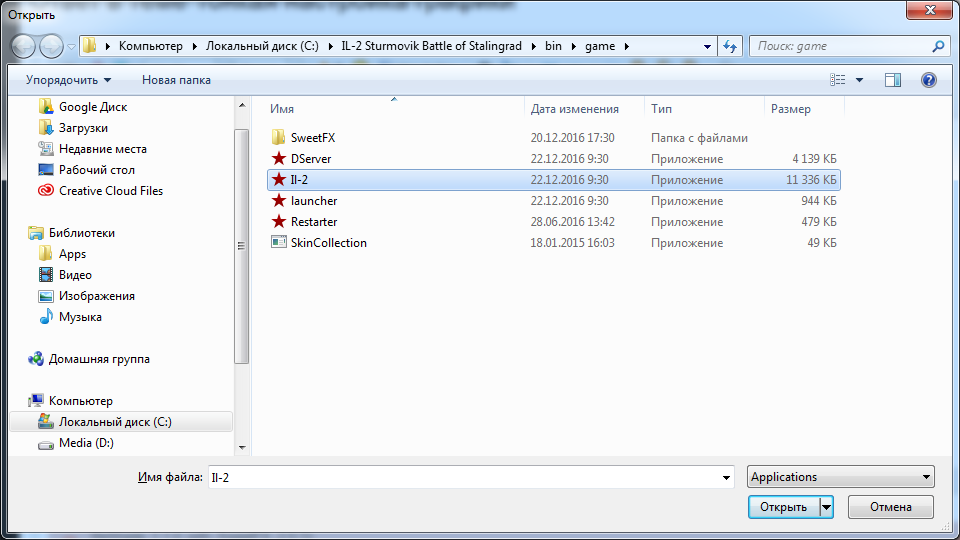Image resolution: width=960 pixels, height=540 pixels.
Task: Click the Домашняя группа icon
Action: point(36,359)
